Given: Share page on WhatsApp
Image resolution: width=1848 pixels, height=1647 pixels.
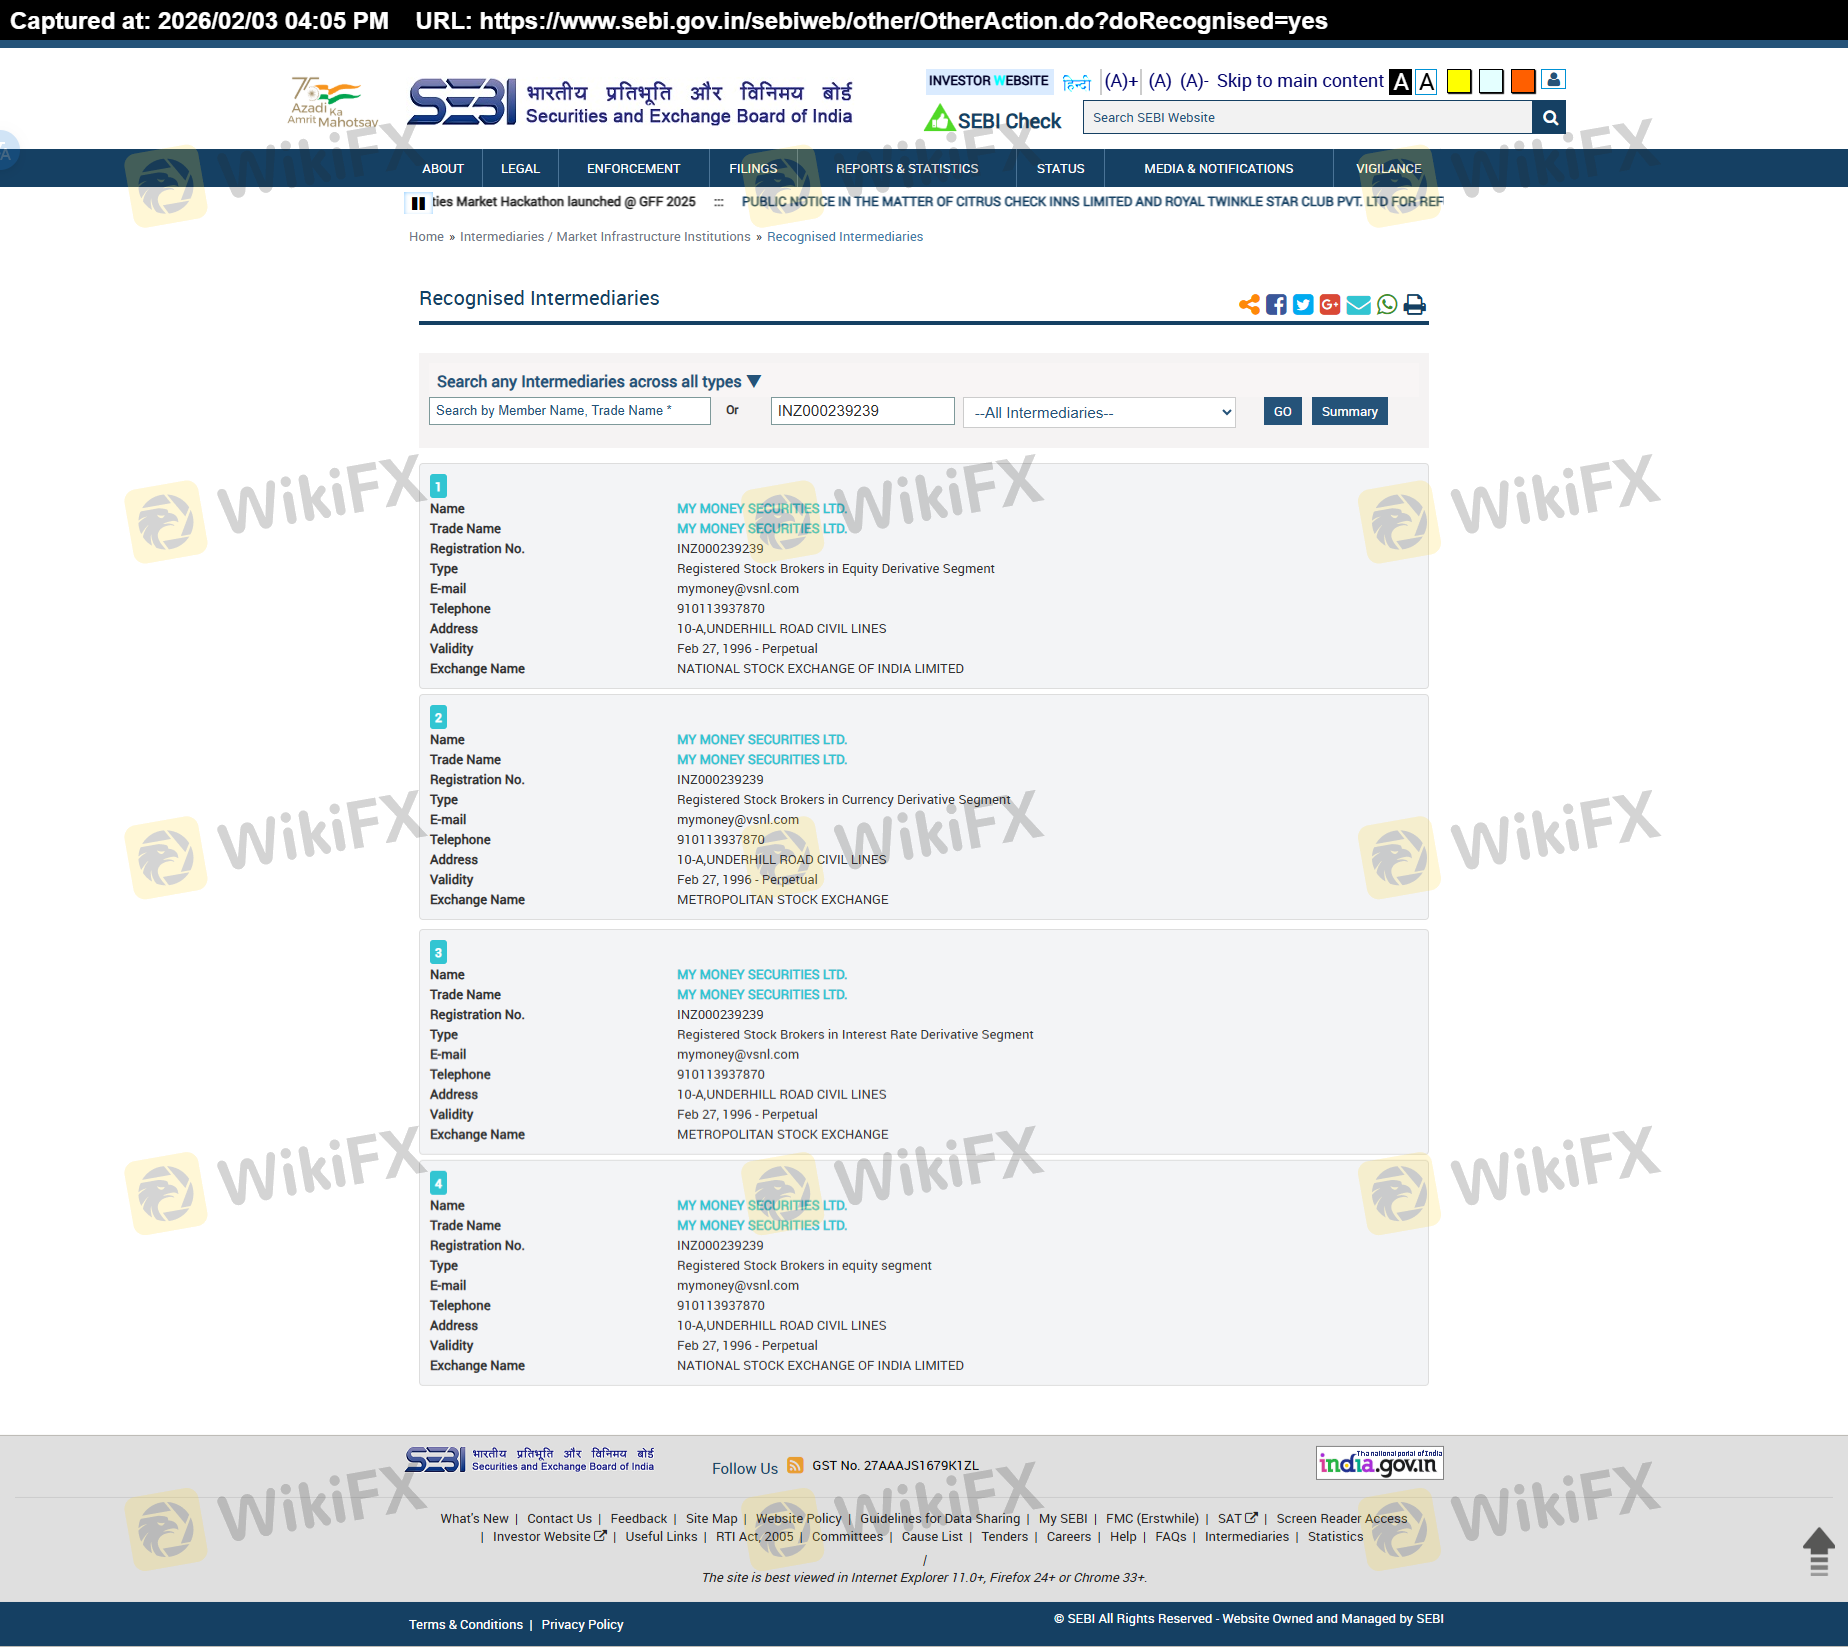Looking at the screenshot, I should (1387, 304).
